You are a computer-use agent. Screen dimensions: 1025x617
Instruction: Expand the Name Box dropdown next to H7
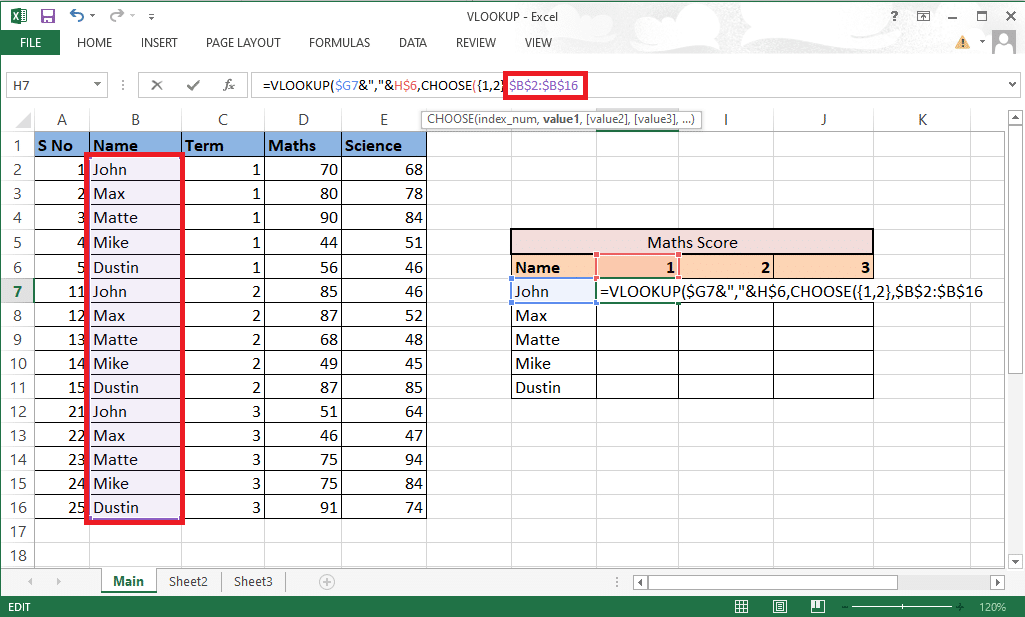[x=98, y=86]
